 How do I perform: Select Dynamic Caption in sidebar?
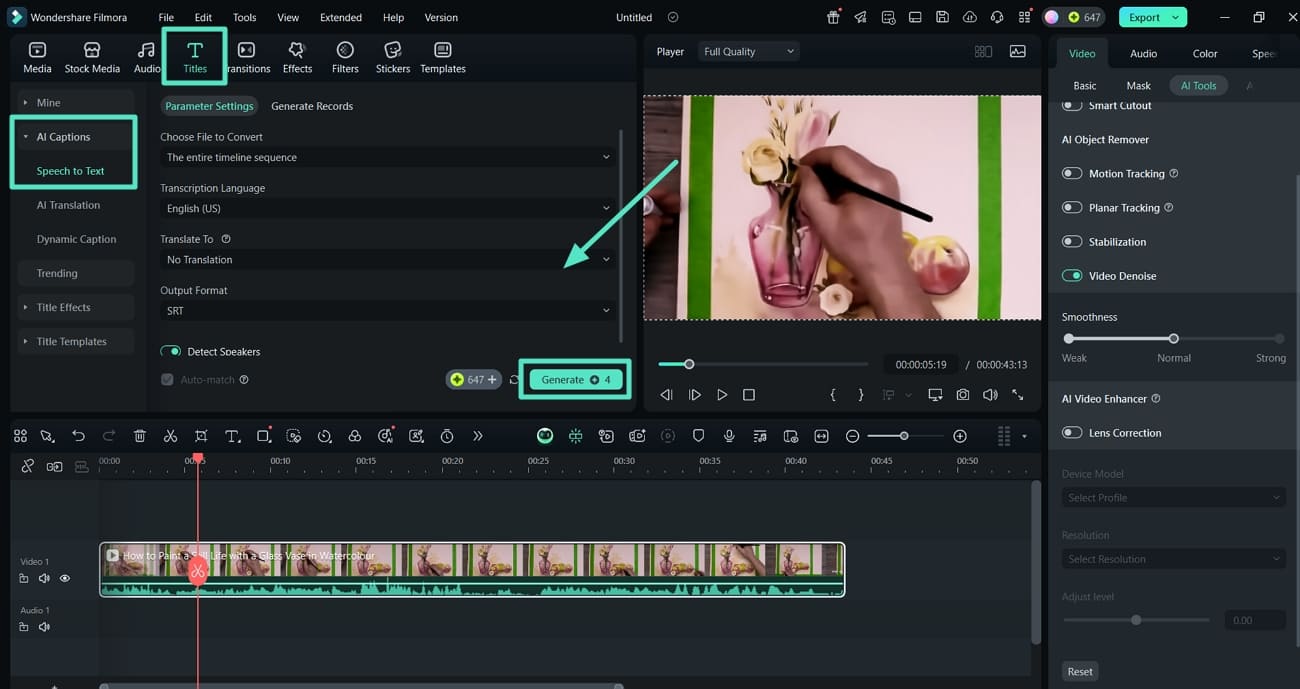pyautogui.click(x=76, y=239)
